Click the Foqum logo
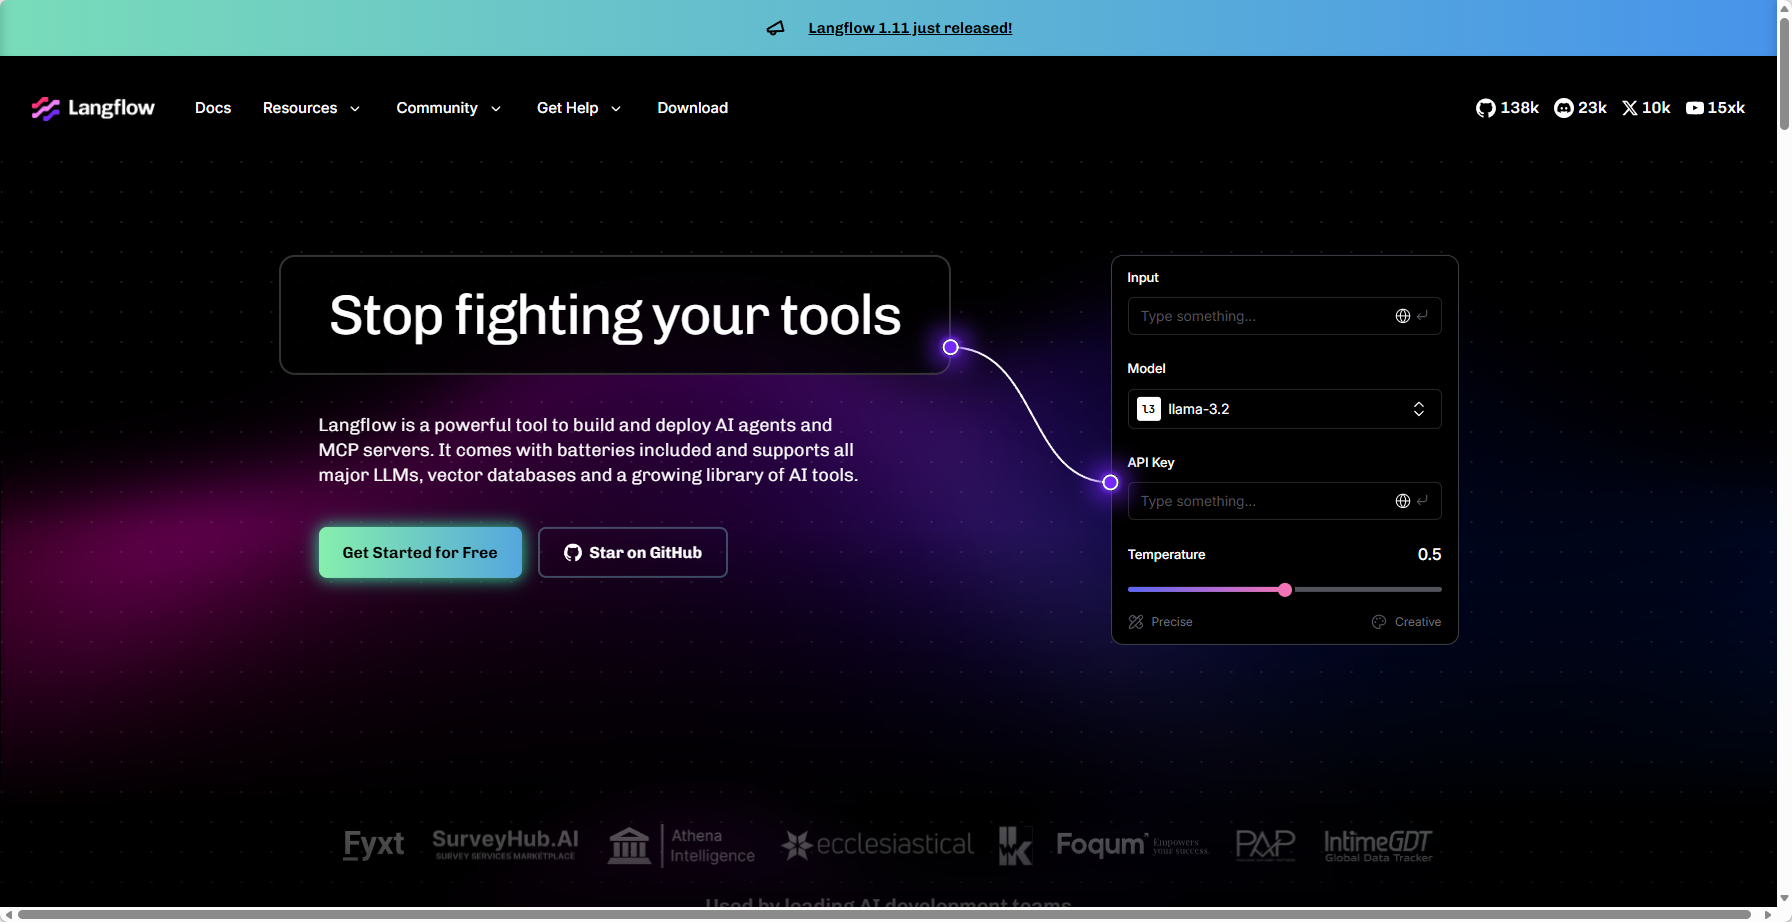Screen dimensions: 1792x922 point(1132,845)
